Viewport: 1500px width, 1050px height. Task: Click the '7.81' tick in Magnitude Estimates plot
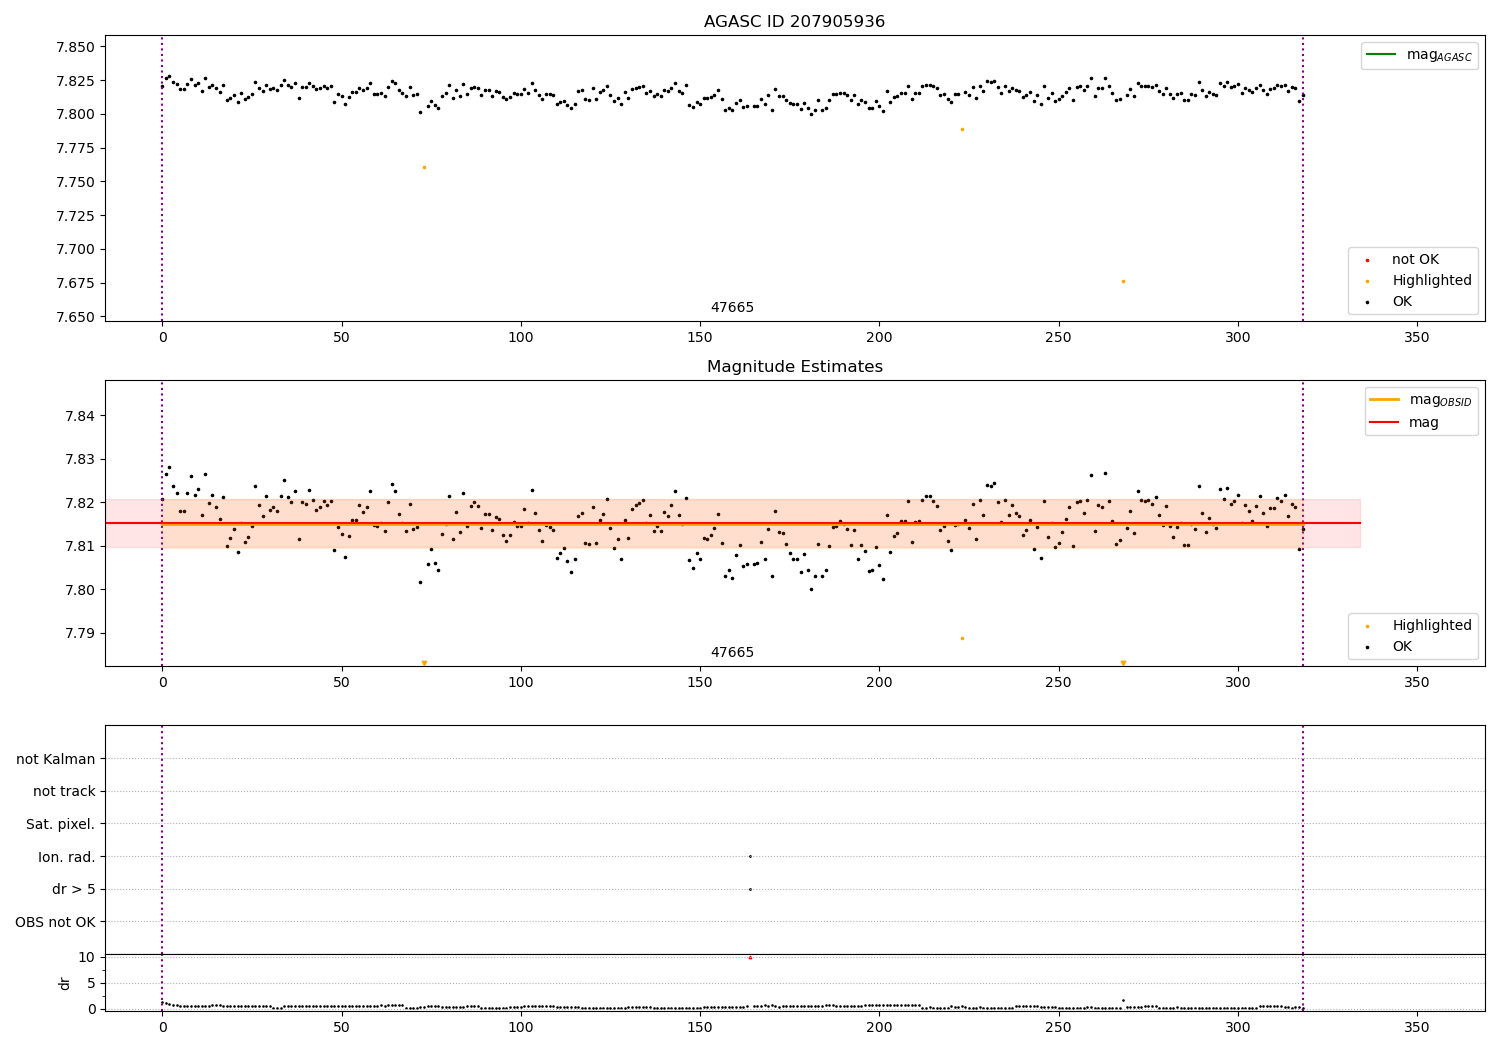79,546
